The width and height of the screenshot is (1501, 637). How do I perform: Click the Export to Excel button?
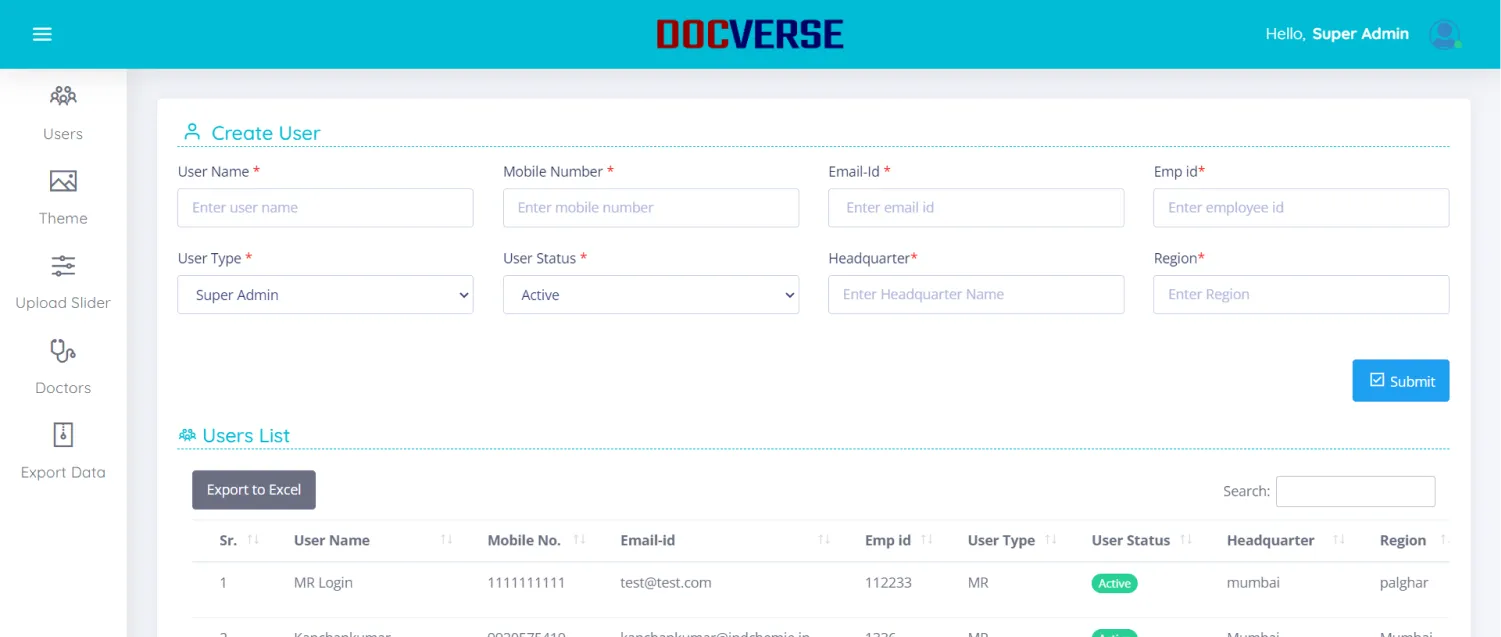254,490
